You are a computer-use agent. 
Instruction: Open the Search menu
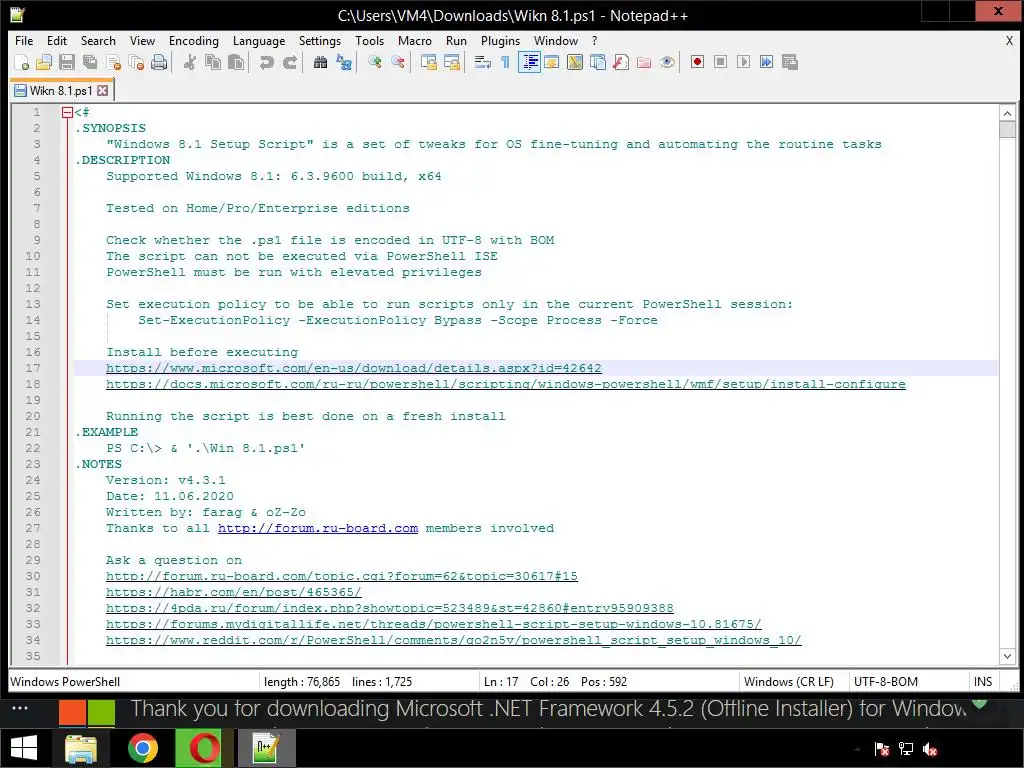[98, 40]
